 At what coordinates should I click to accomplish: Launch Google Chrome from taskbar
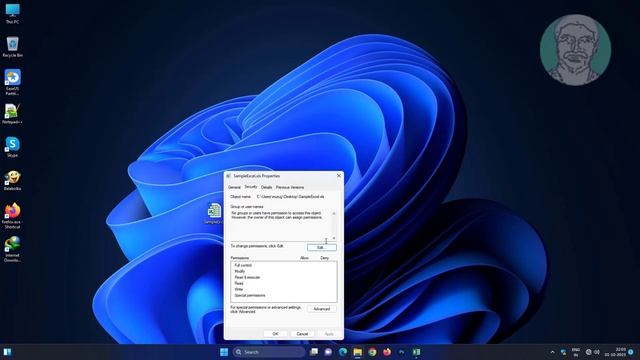372,352
